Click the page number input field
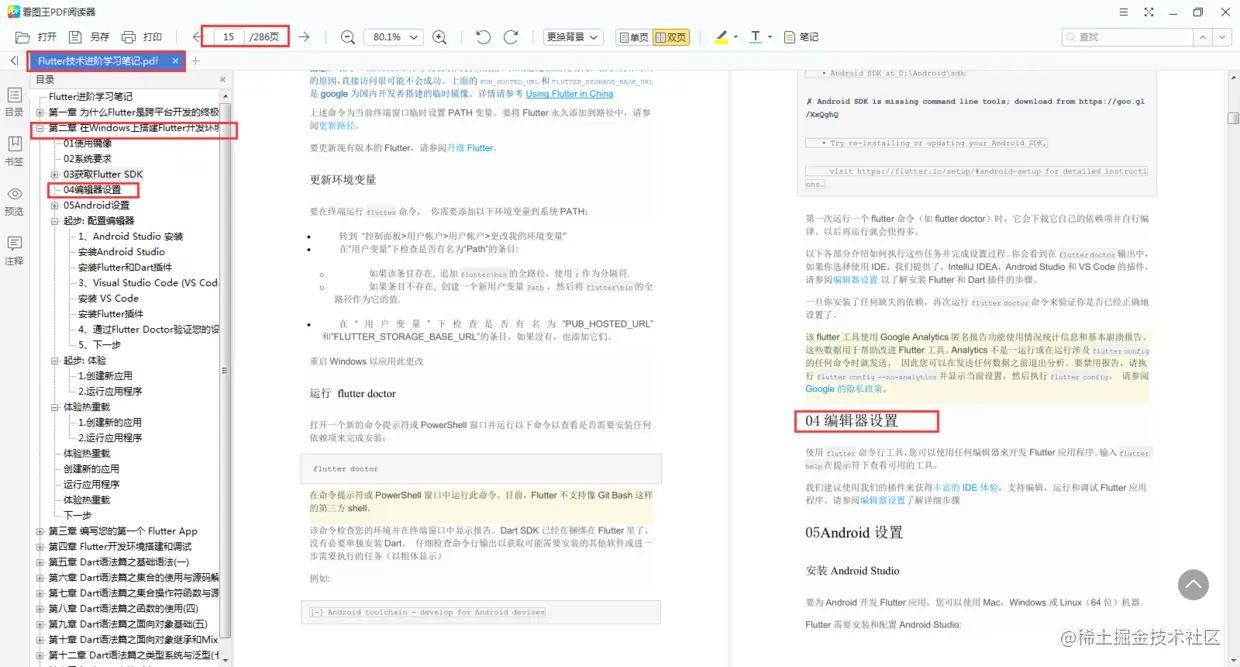The height and width of the screenshot is (667, 1240). click(x=228, y=37)
